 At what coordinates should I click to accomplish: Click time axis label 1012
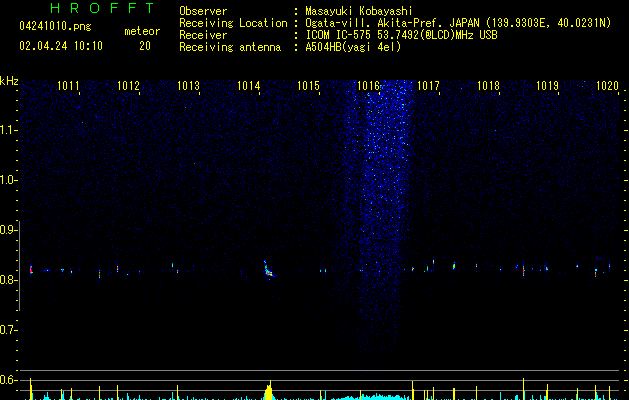[x=128, y=86]
